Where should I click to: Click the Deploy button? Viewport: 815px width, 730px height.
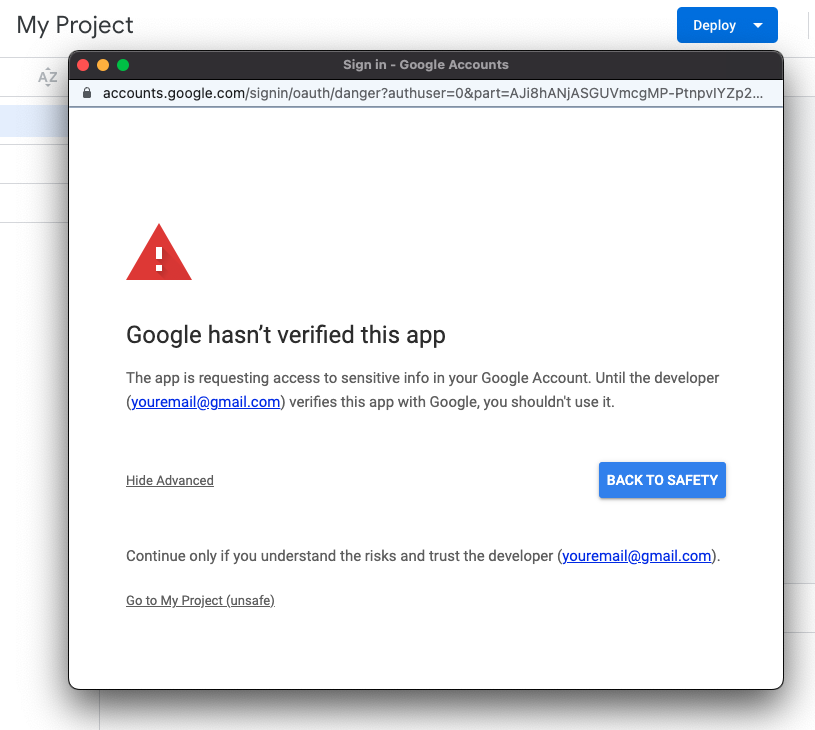(x=714, y=26)
